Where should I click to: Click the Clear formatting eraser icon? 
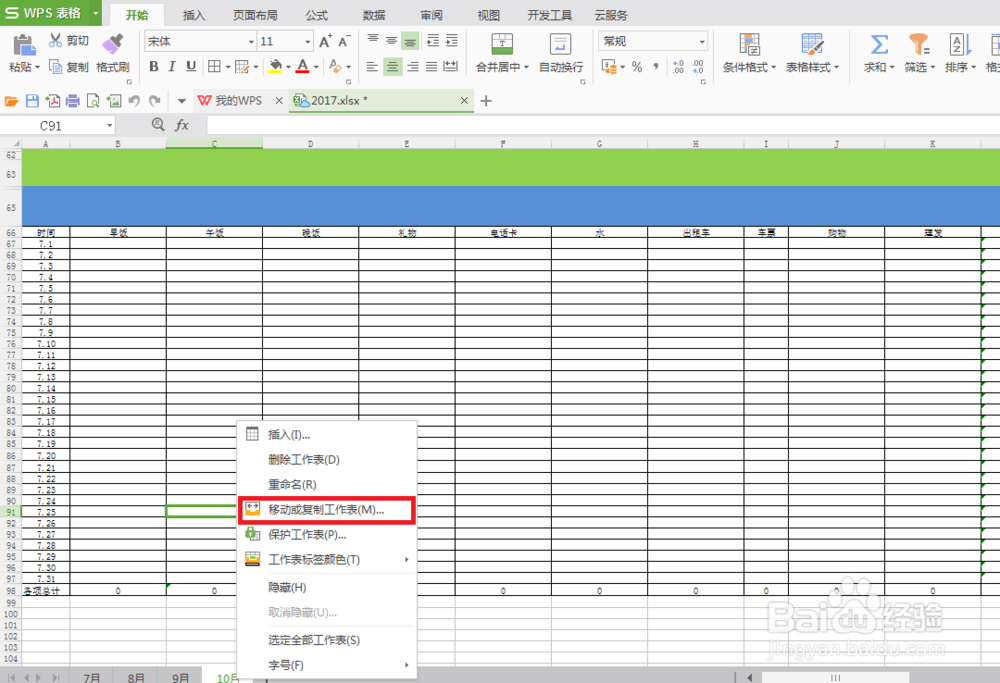pyautogui.click(x=335, y=66)
